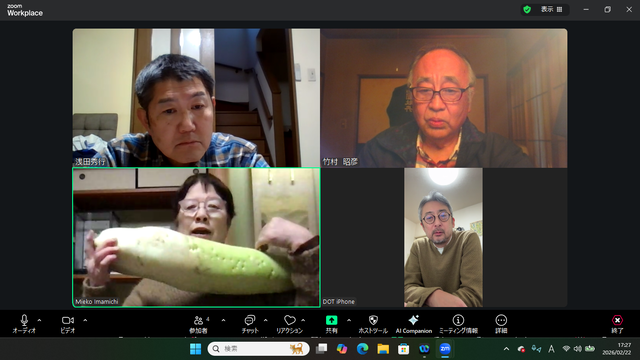
Task: Expand reactions options arrow
Action: point(303,320)
